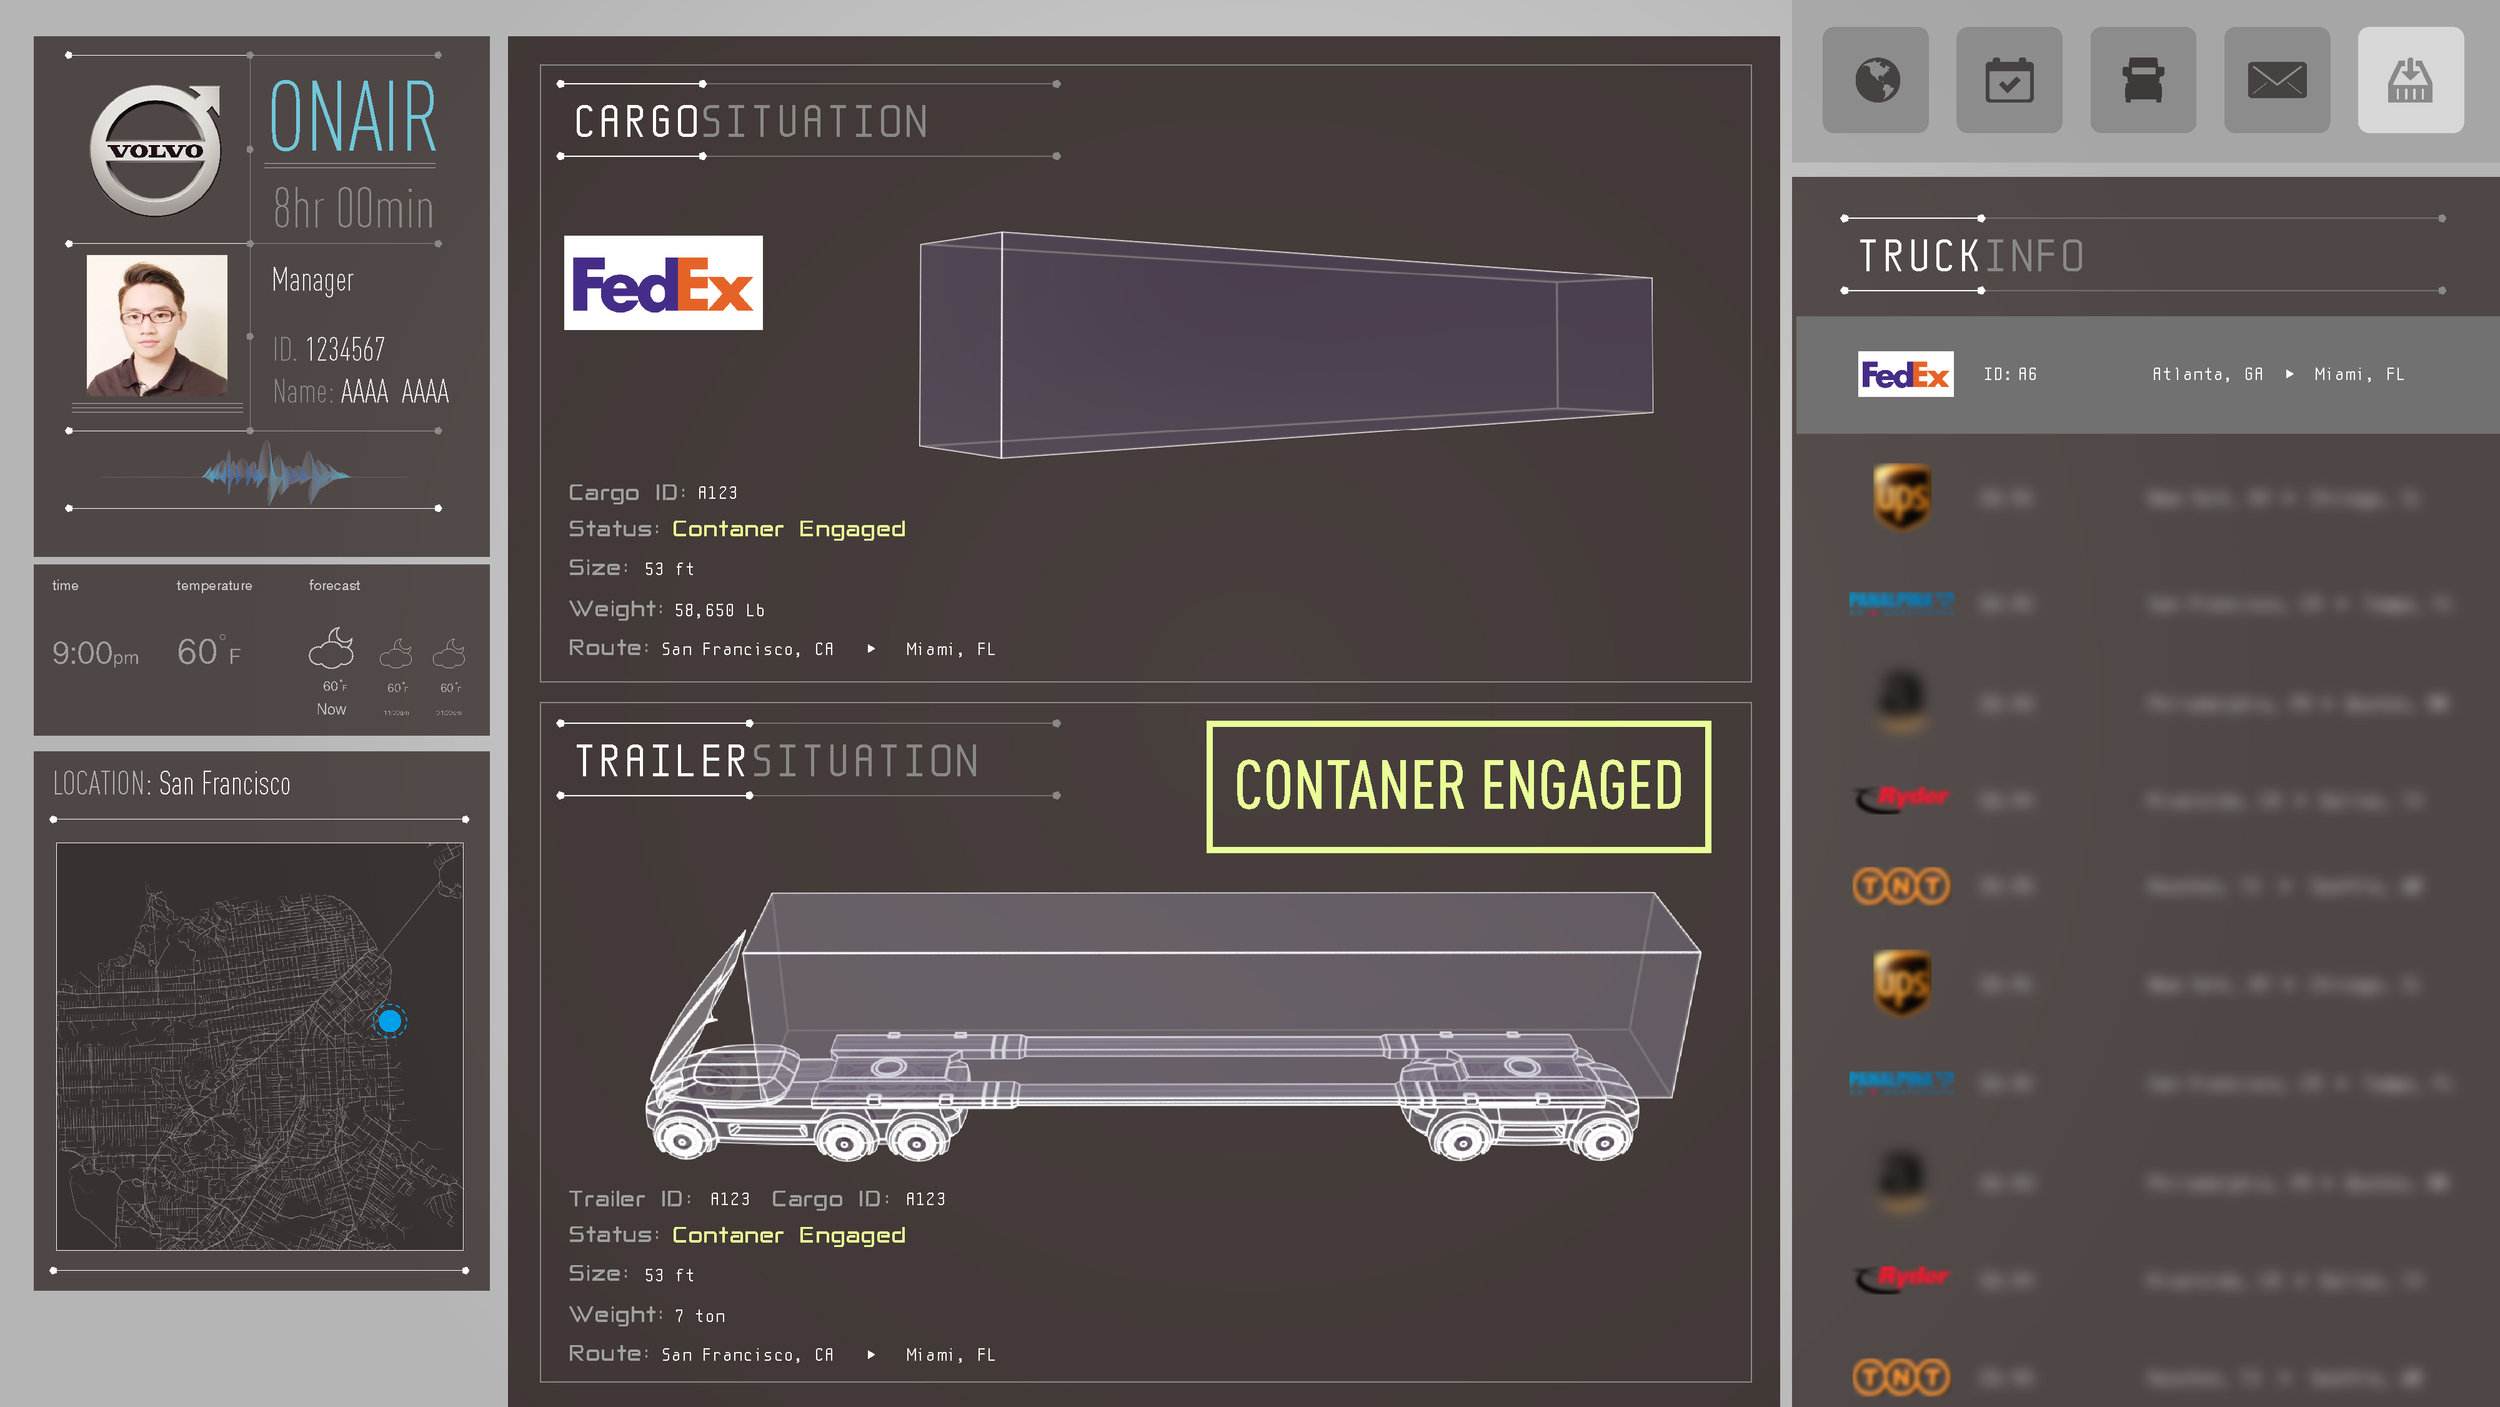The height and width of the screenshot is (1407, 2500).
Task: Click the voice waveform audio indicator
Action: click(275, 473)
